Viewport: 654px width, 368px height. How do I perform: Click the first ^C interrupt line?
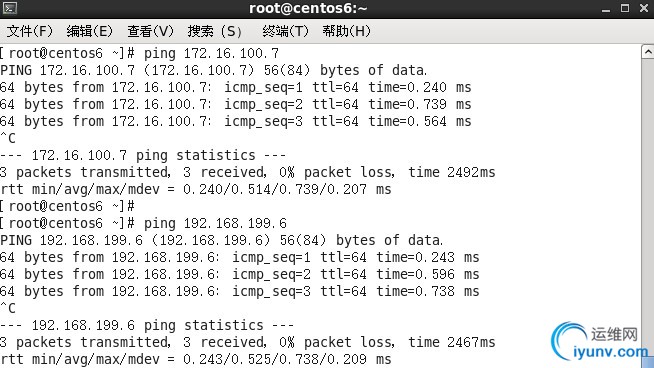8,138
